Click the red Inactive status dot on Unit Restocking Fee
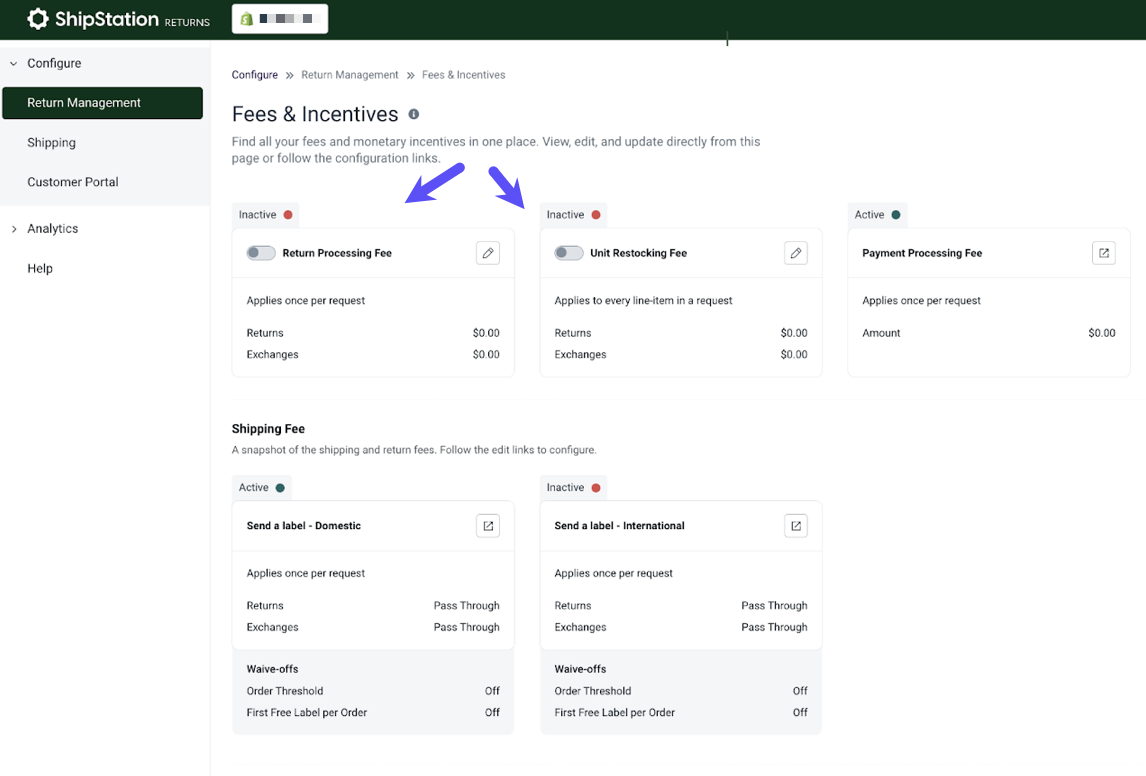 [x=597, y=214]
